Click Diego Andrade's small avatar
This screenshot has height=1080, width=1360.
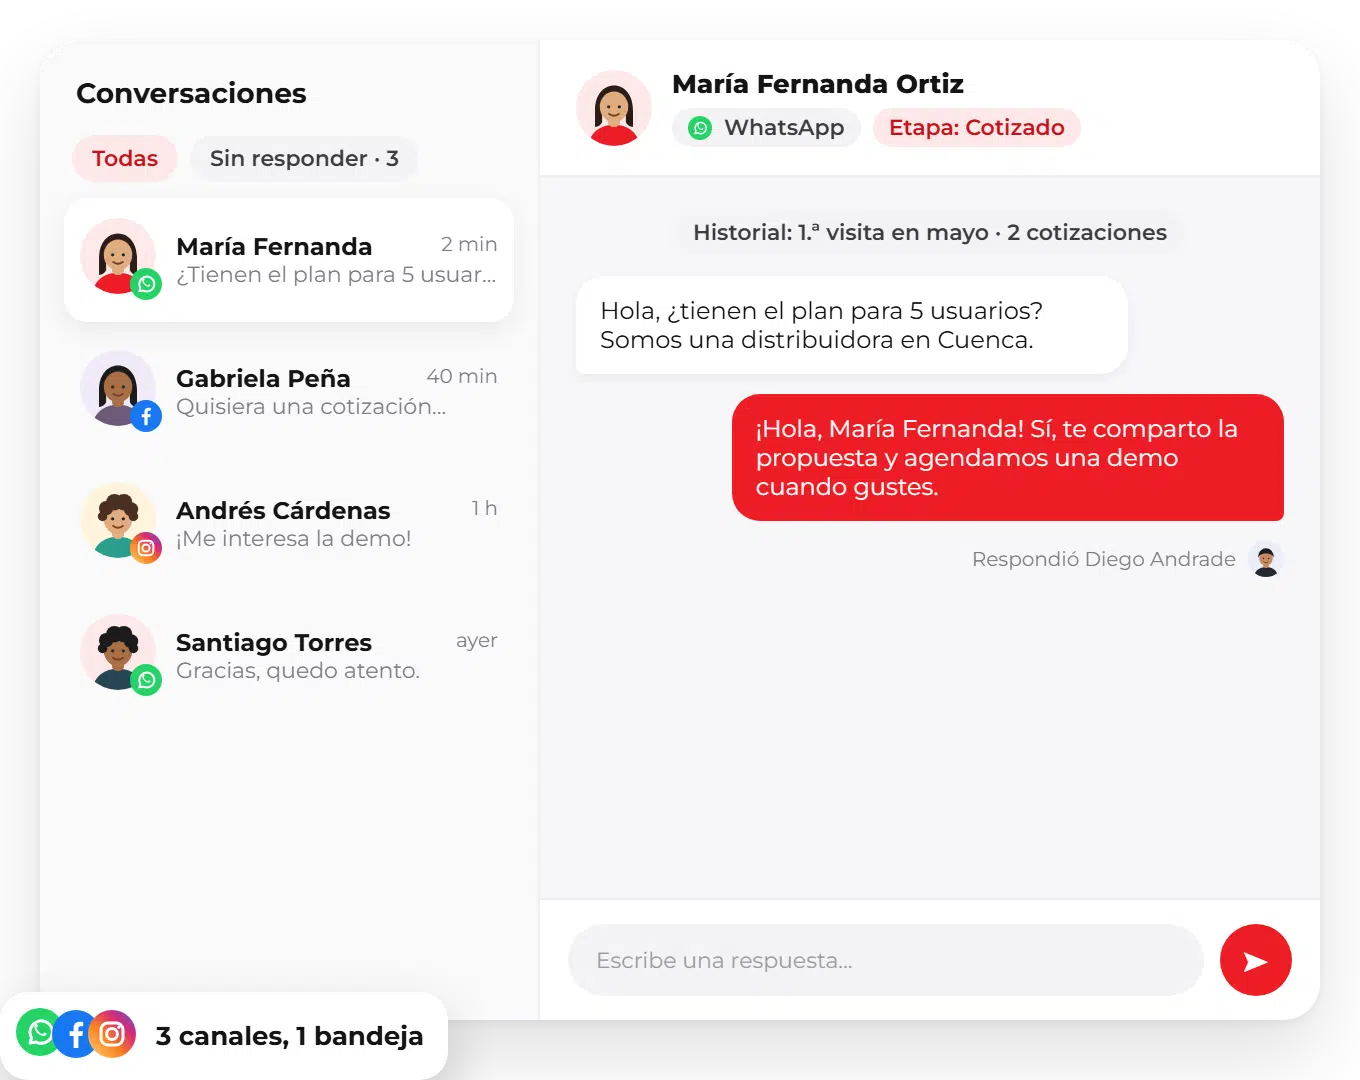coord(1266,559)
